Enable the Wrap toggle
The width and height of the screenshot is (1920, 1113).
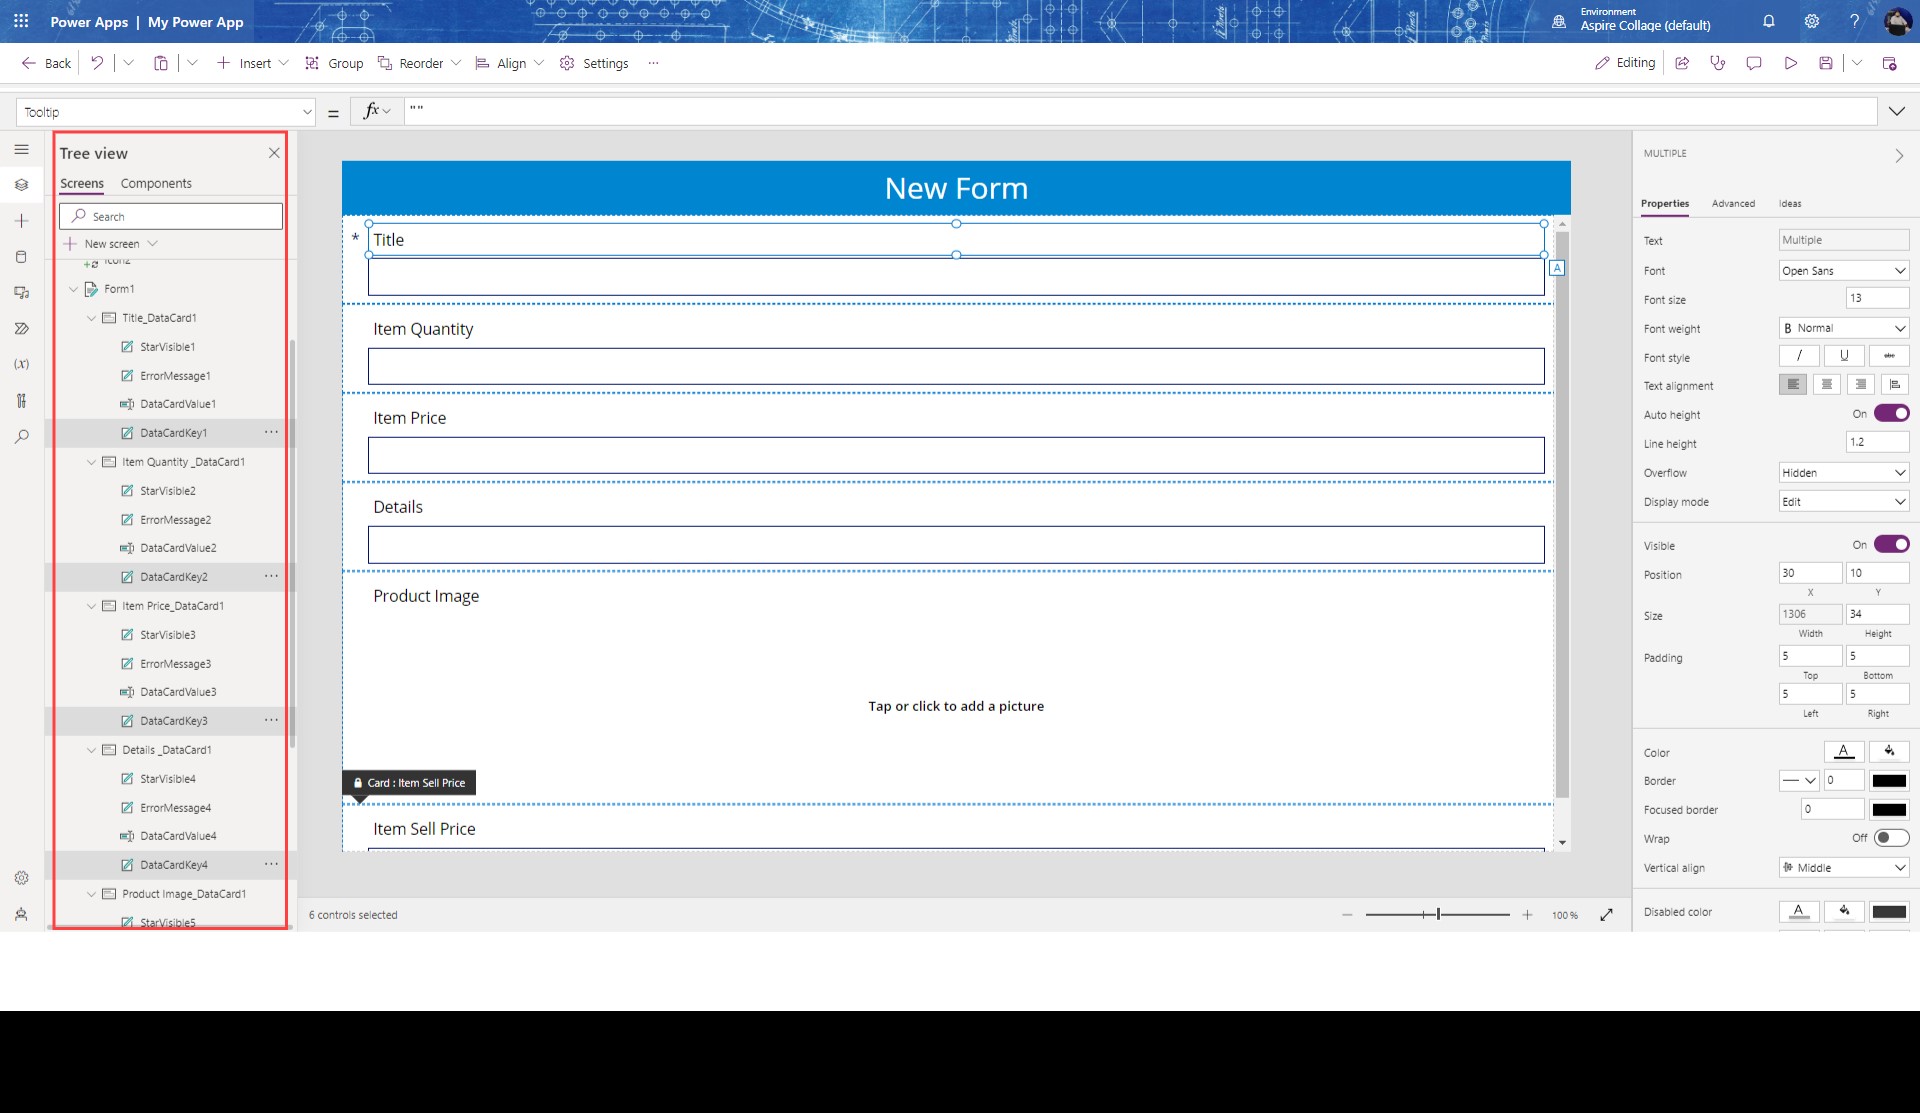click(x=1892, y=838)
